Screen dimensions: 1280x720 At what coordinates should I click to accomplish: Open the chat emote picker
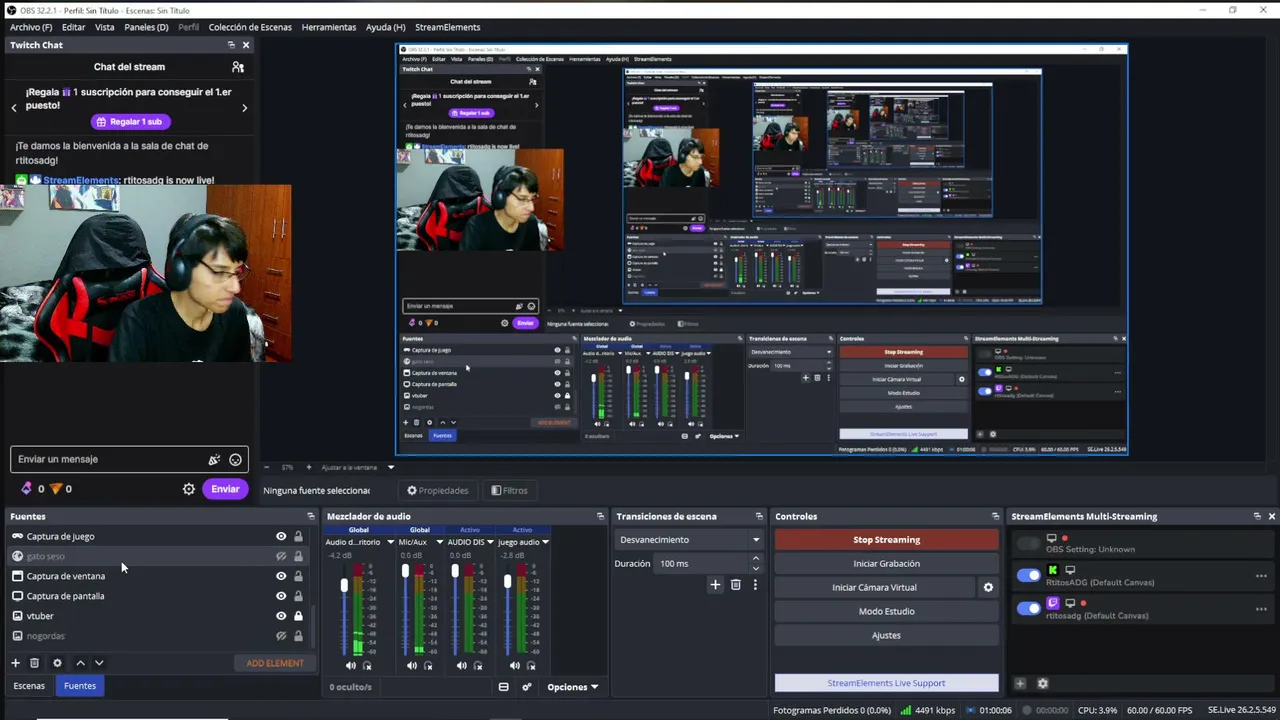pos(235,460)
